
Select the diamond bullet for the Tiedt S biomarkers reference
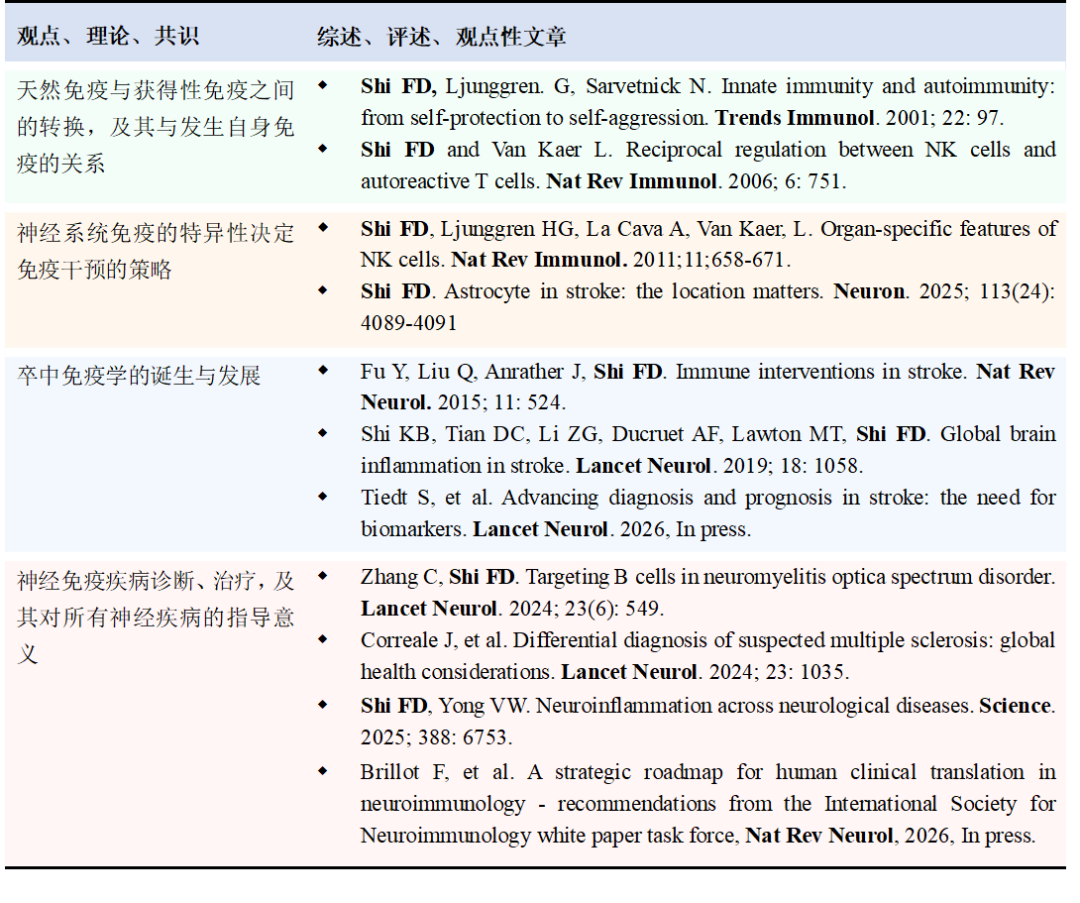325,498
